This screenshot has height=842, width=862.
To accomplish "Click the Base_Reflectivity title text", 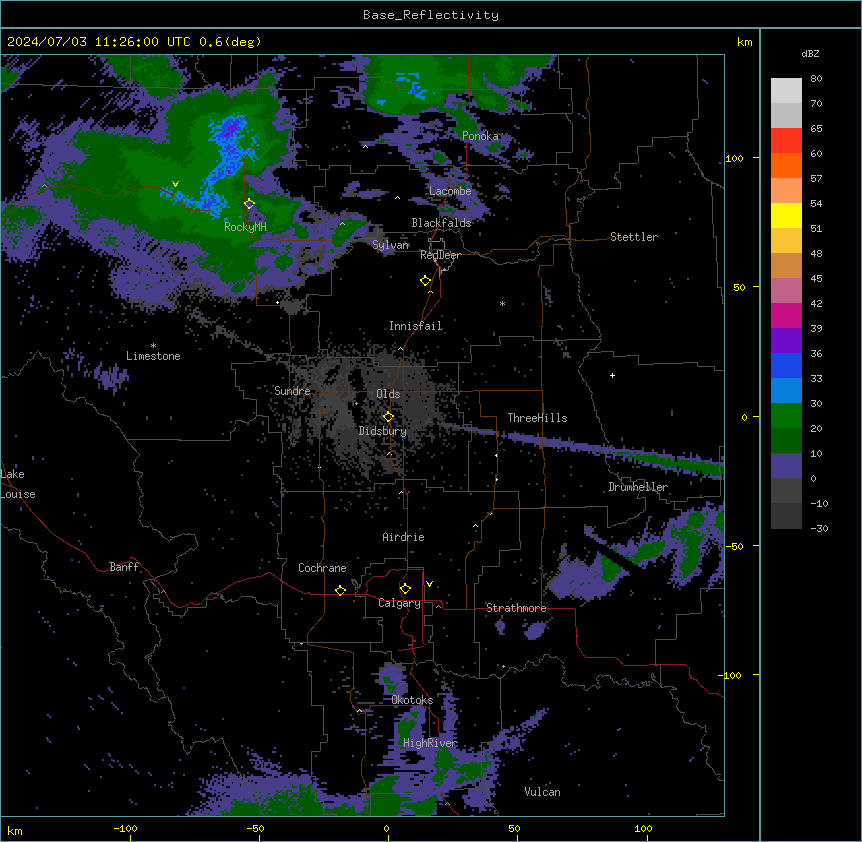I will (431, 15).
